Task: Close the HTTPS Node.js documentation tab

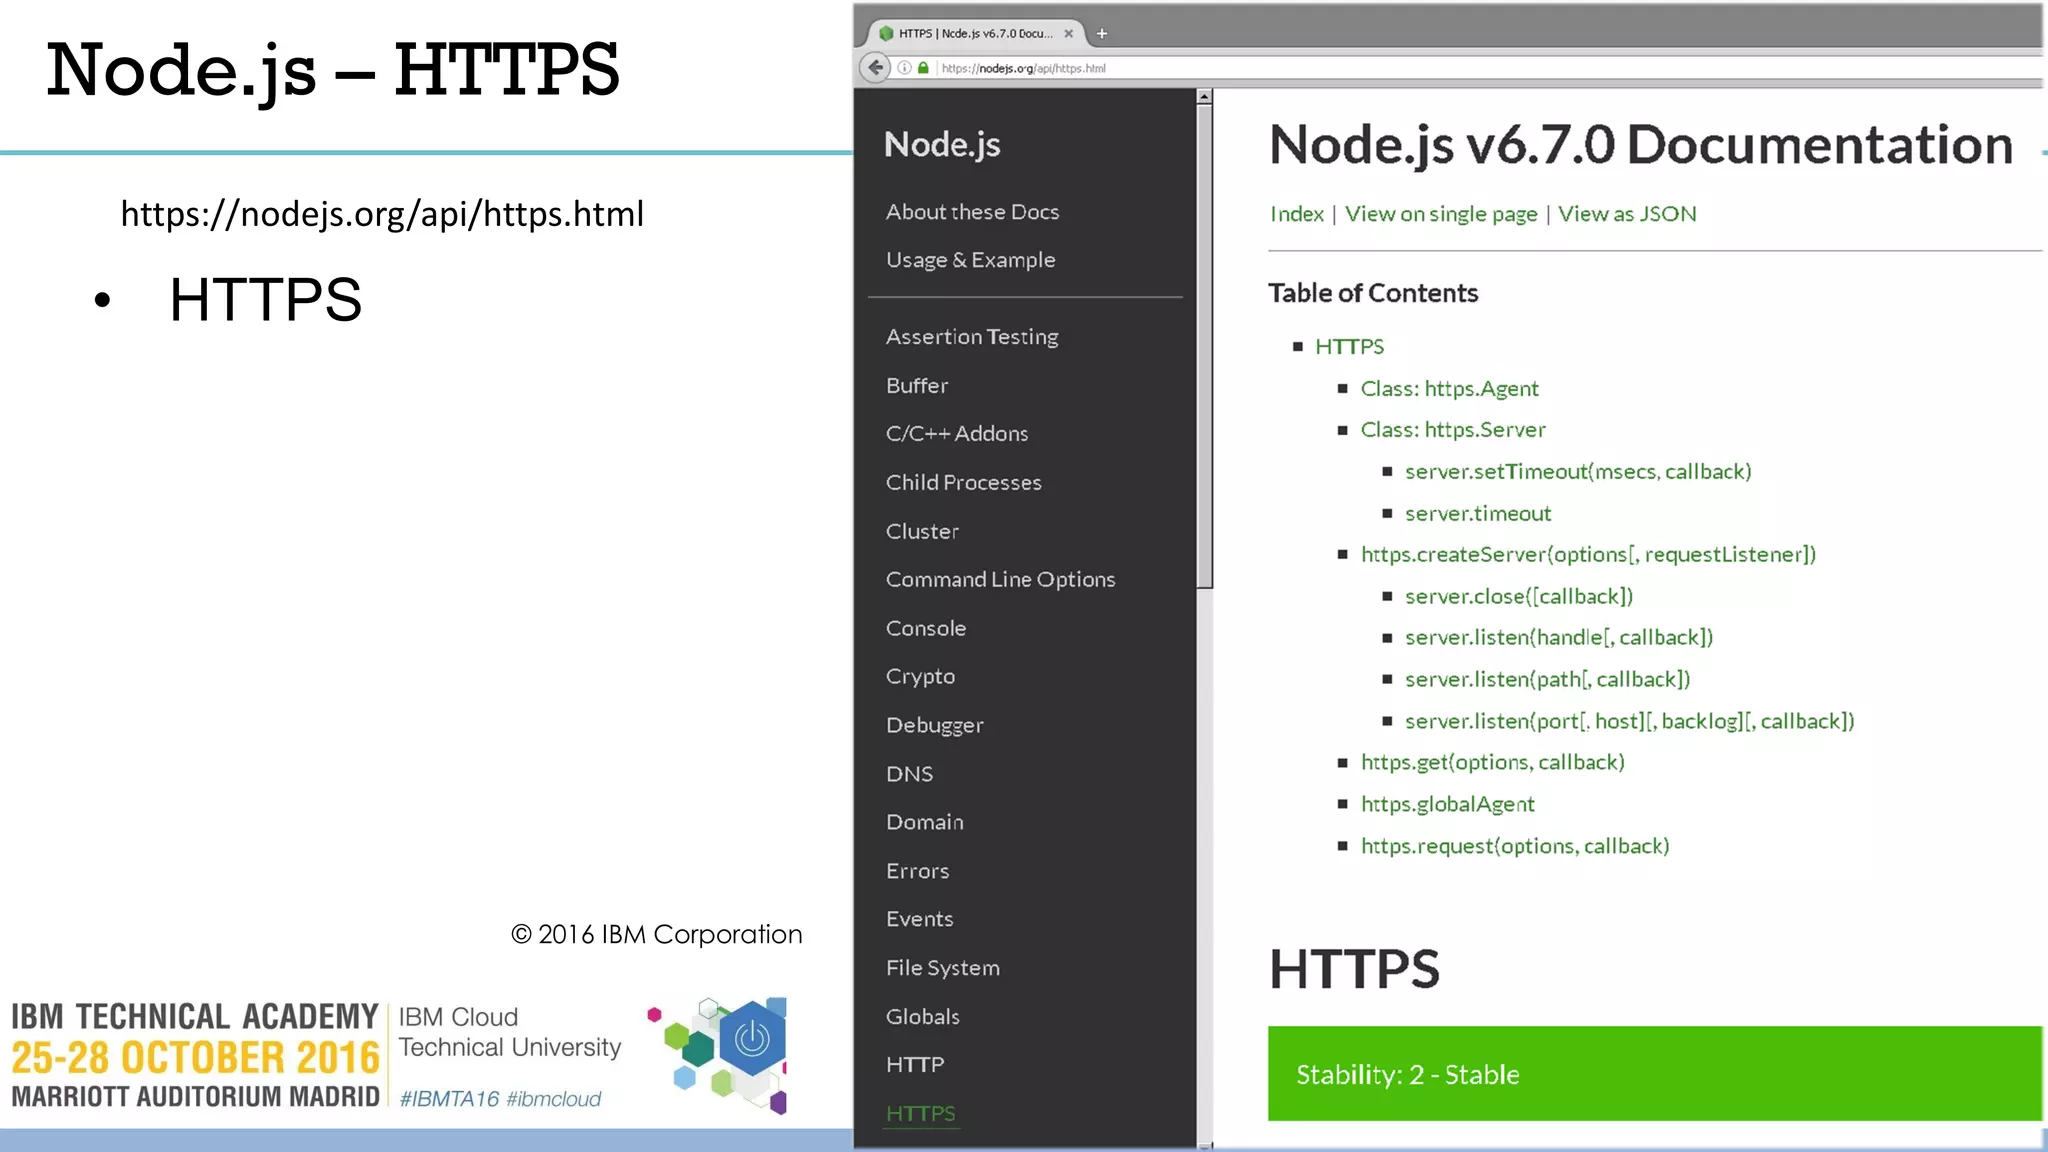Action: (1069, 33)
